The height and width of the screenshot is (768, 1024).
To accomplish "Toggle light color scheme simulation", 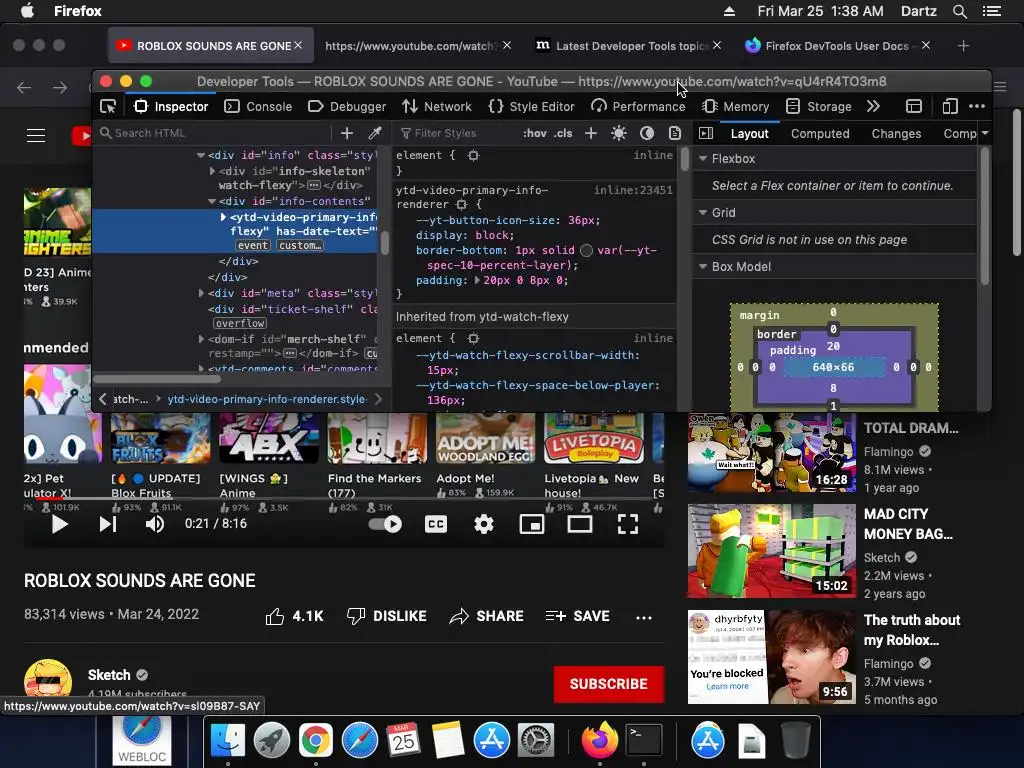I will point(618,133).
